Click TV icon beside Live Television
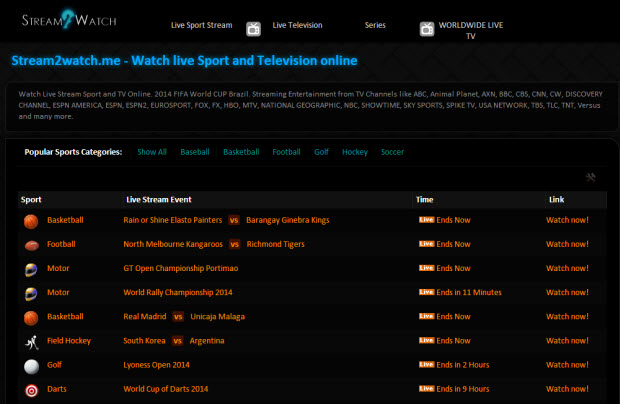The height and width of the screenshot is (404, 620). pyautogui.click(x=253, y=29)
